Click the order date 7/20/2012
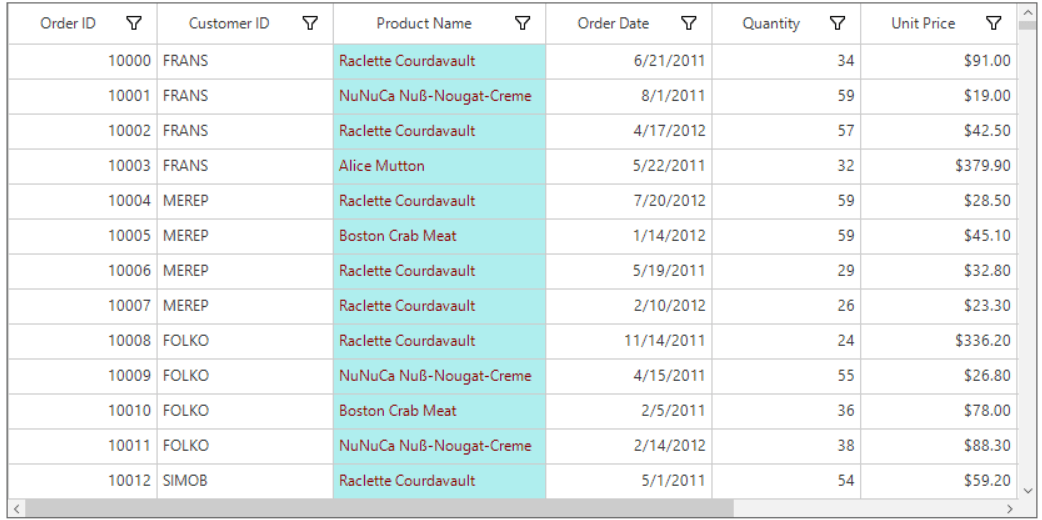Viewport: 1042px width, 520px height. (x=629, y=201)
